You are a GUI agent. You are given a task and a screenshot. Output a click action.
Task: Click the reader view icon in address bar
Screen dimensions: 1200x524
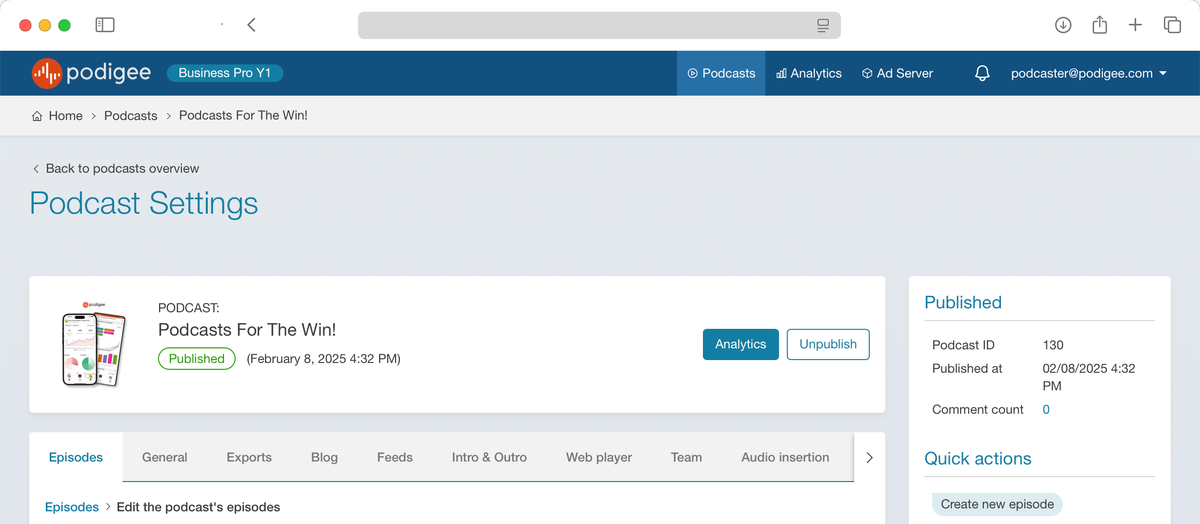[x=823, y=25]
